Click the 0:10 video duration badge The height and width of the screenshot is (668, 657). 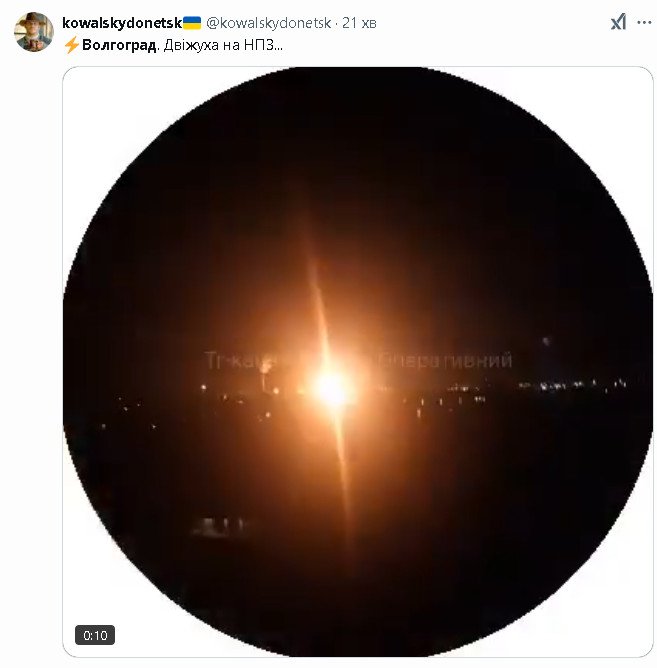click(95, 635)
